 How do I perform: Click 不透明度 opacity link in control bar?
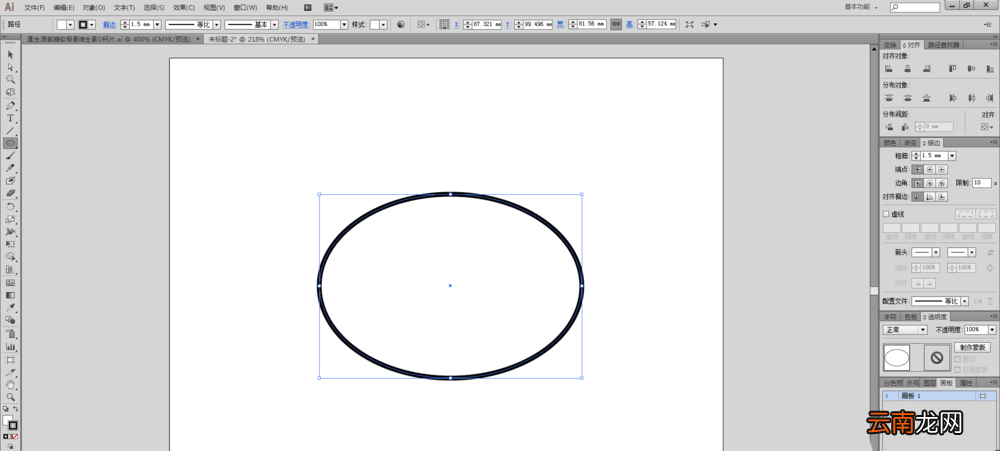295,24
